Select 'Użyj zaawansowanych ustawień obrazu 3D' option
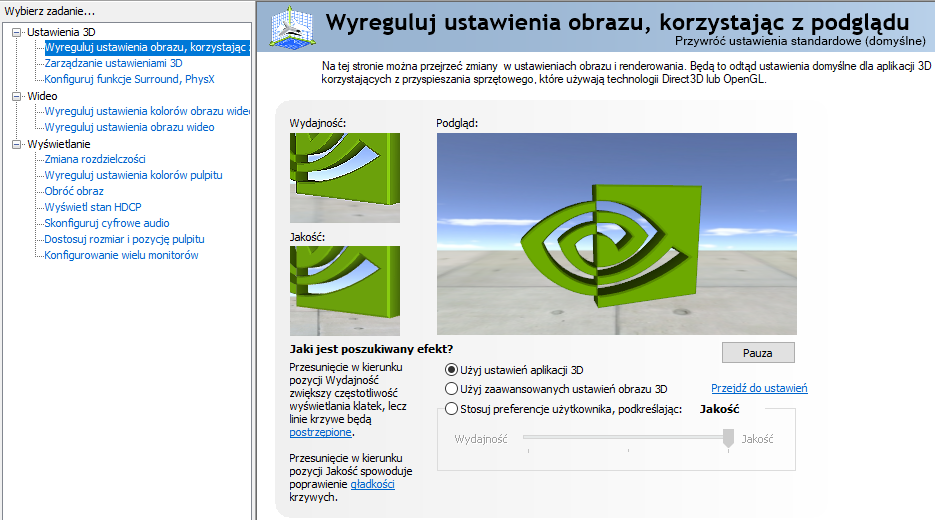935x520 pixels. (x=451, y=389)
